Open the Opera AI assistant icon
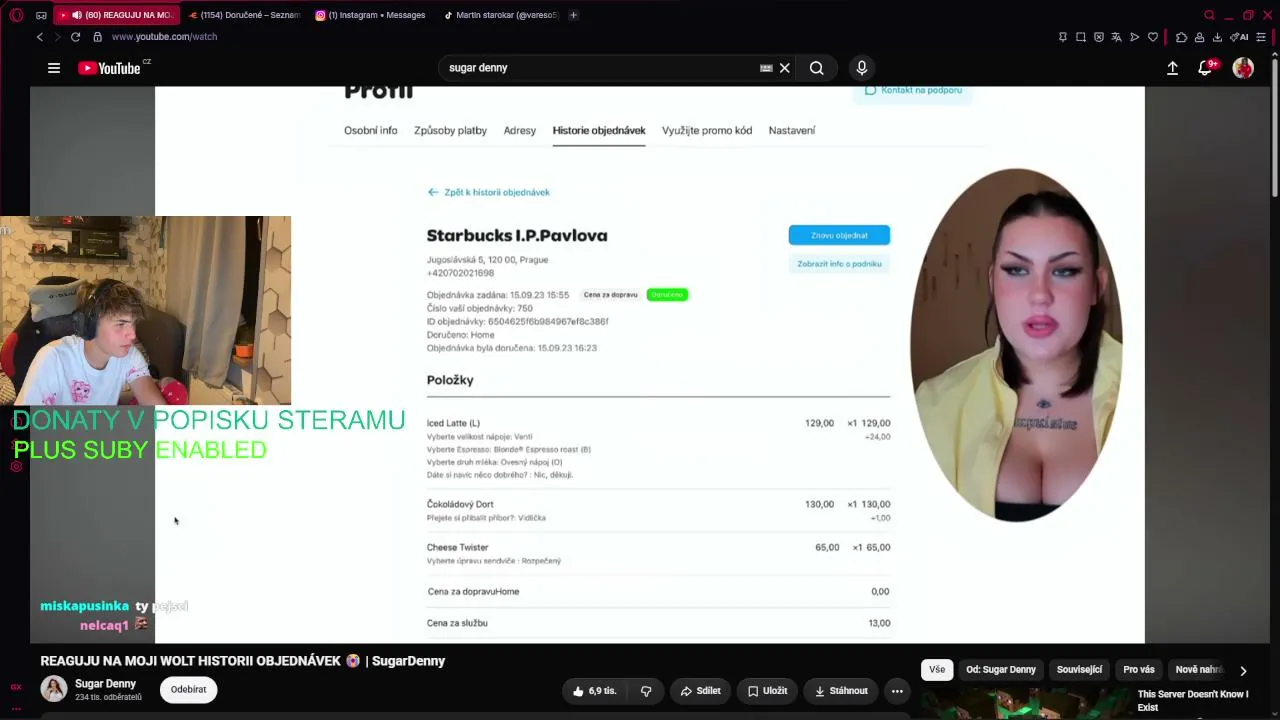Viewport: 1280px width, 720px height. 1240,37
